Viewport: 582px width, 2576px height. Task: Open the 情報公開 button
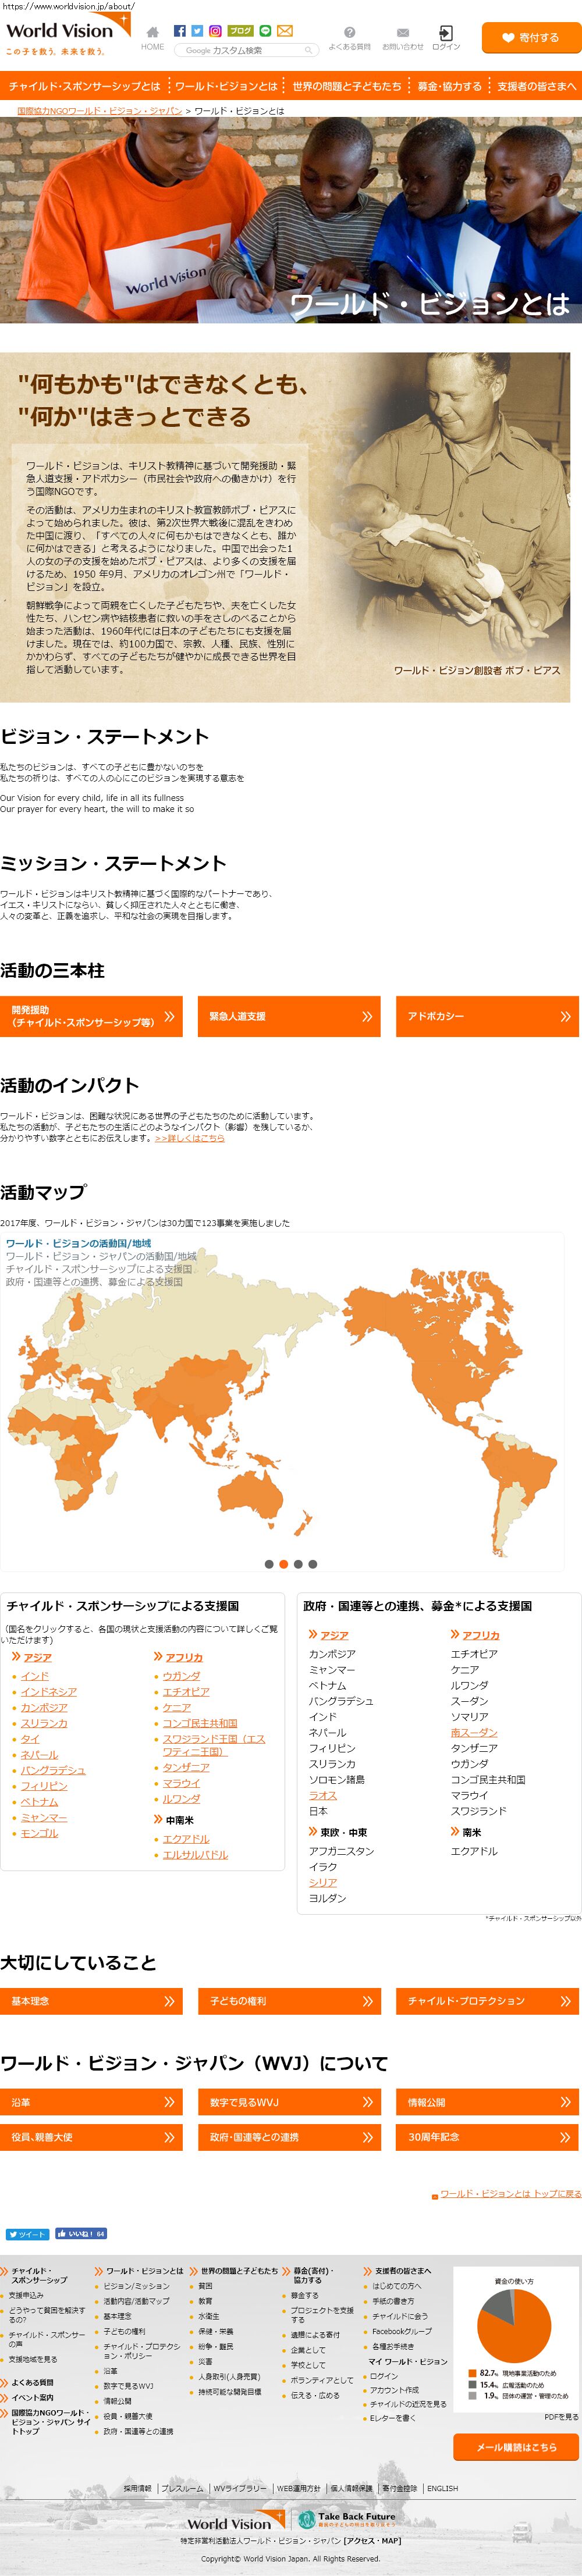click(487, 2102)
